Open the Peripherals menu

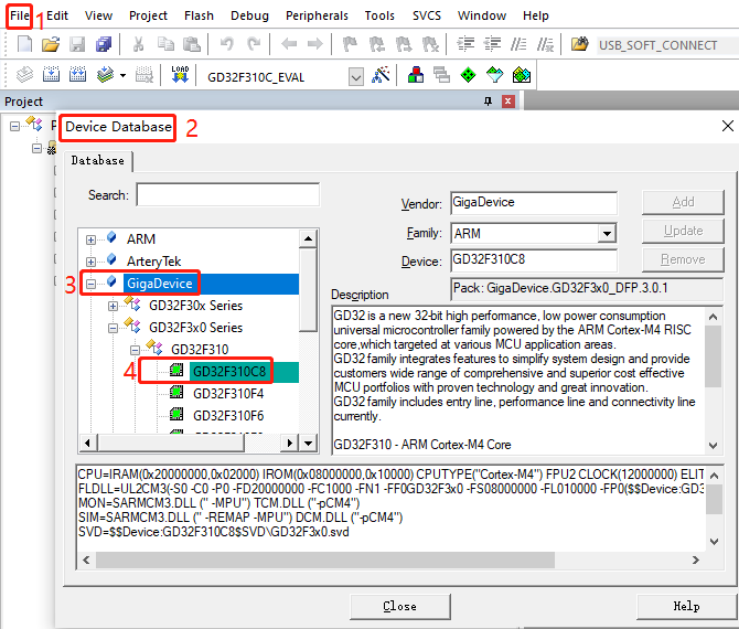(x=316, y=15)
